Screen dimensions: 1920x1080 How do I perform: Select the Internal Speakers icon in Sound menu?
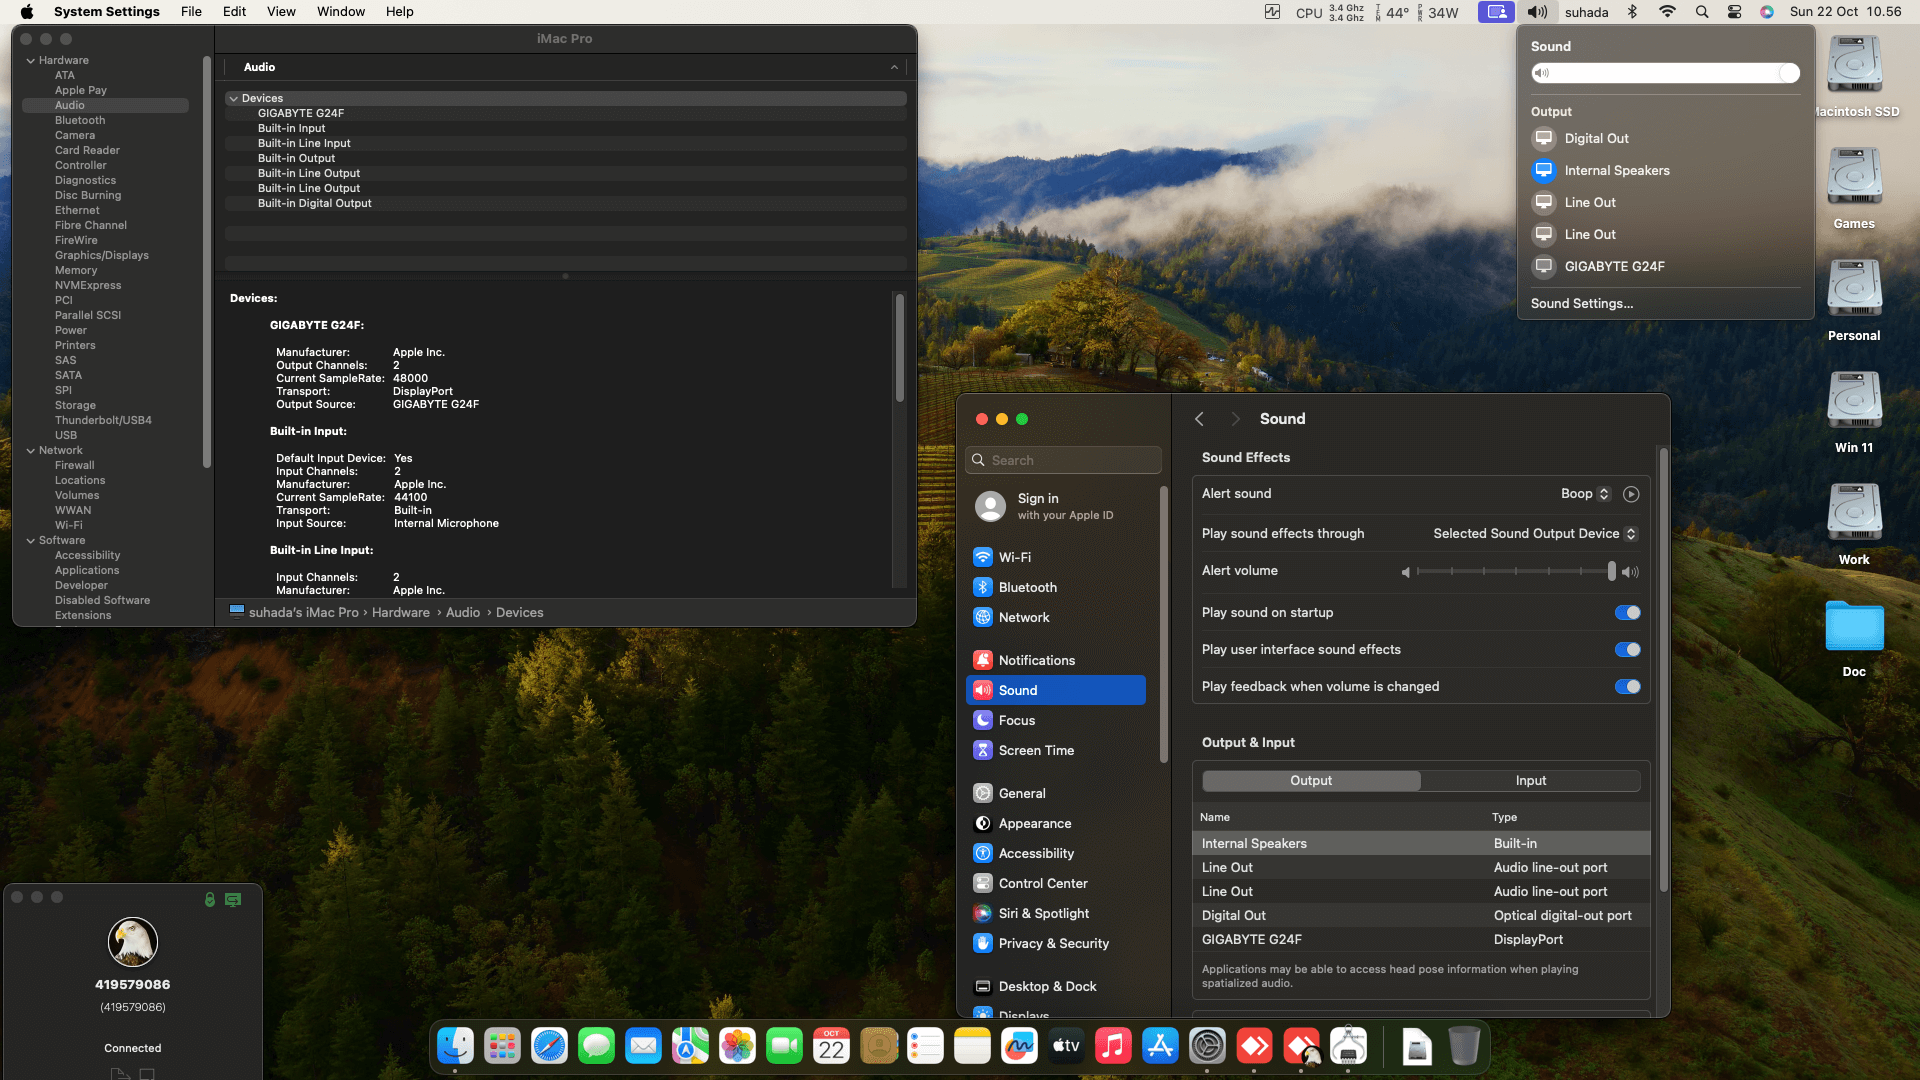[x=1544, y=170]
